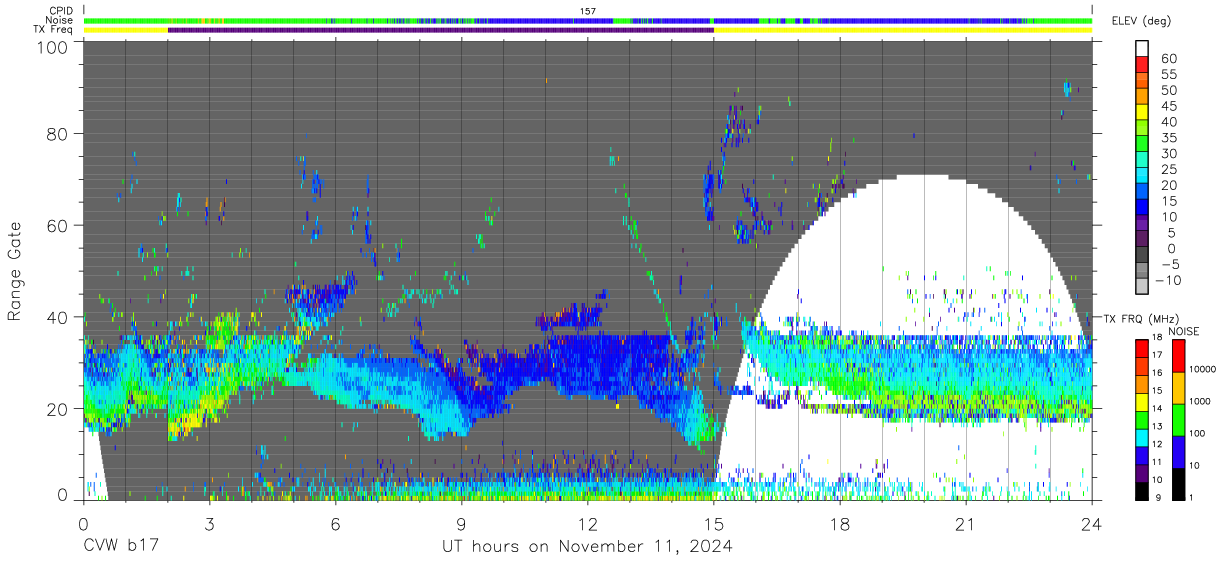Click the 18 tick label on the UT axis
Image resolution: width=1228 pixels, height=567 pixels.
coord(840,524)
